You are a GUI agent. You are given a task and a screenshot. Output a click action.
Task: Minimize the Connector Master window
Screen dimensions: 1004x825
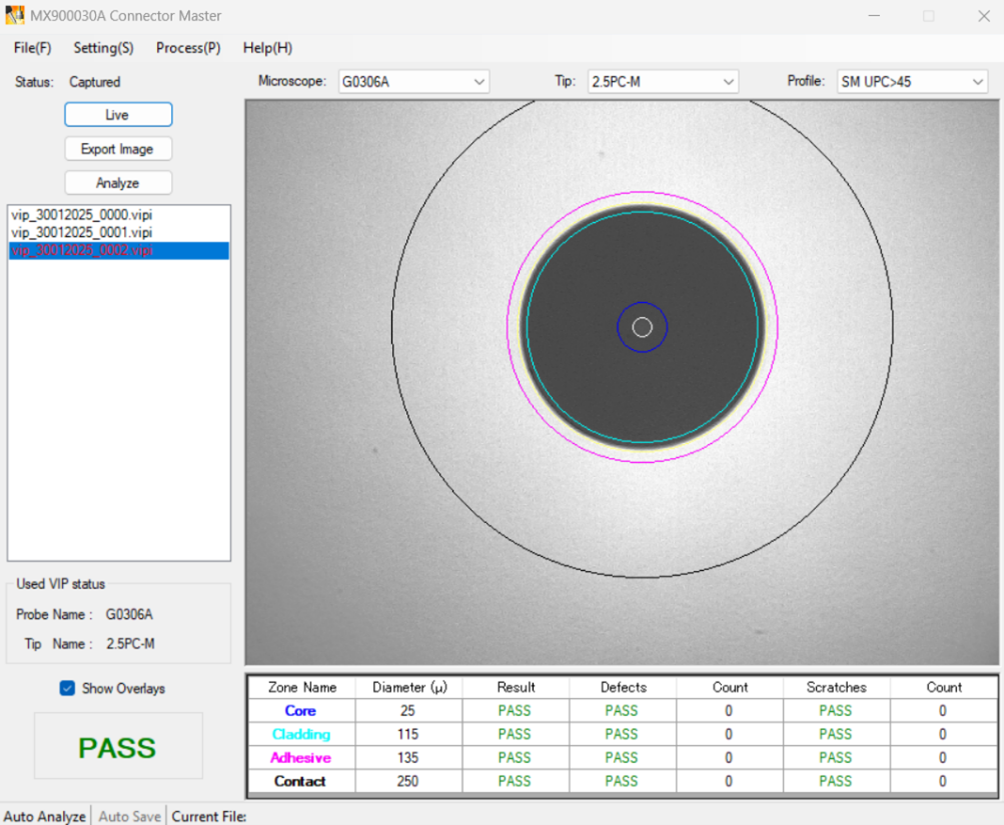click(874, 16)
